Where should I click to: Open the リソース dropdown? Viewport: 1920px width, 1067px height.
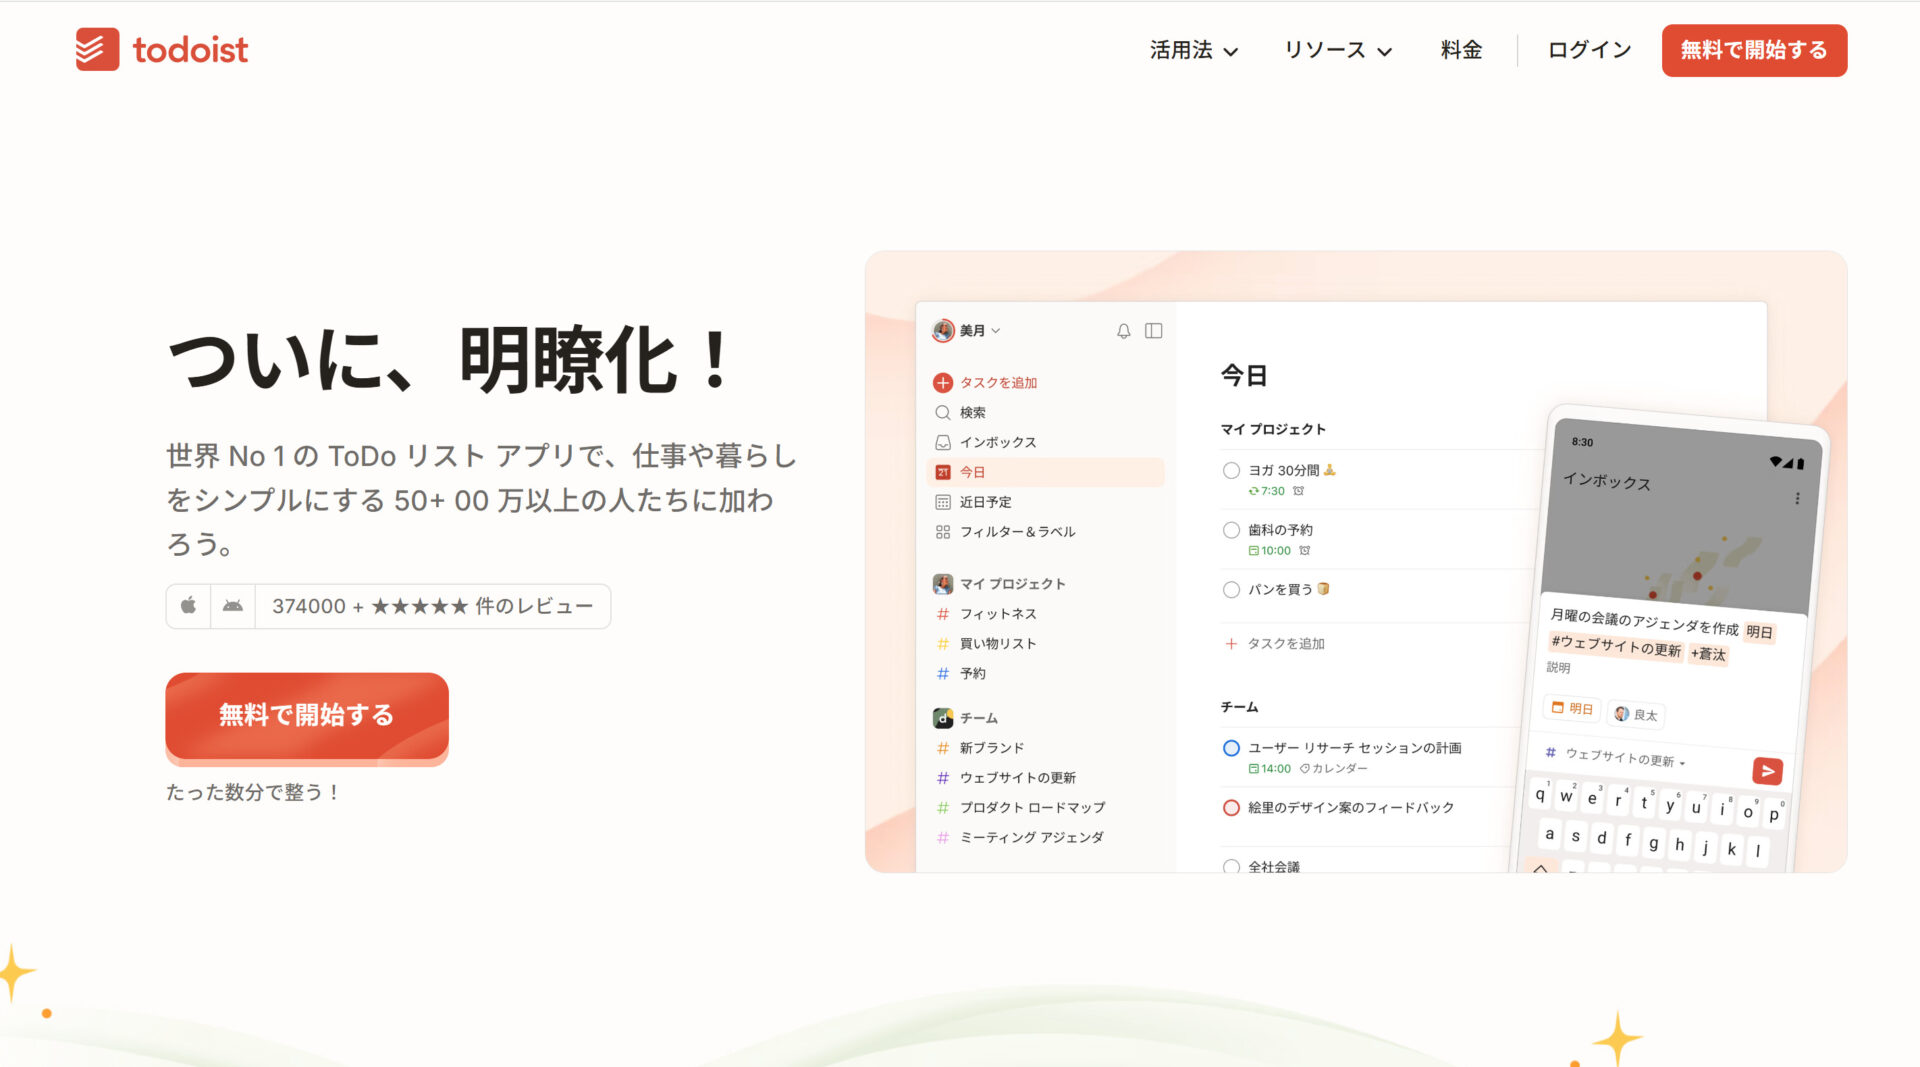pos(1337,50)
